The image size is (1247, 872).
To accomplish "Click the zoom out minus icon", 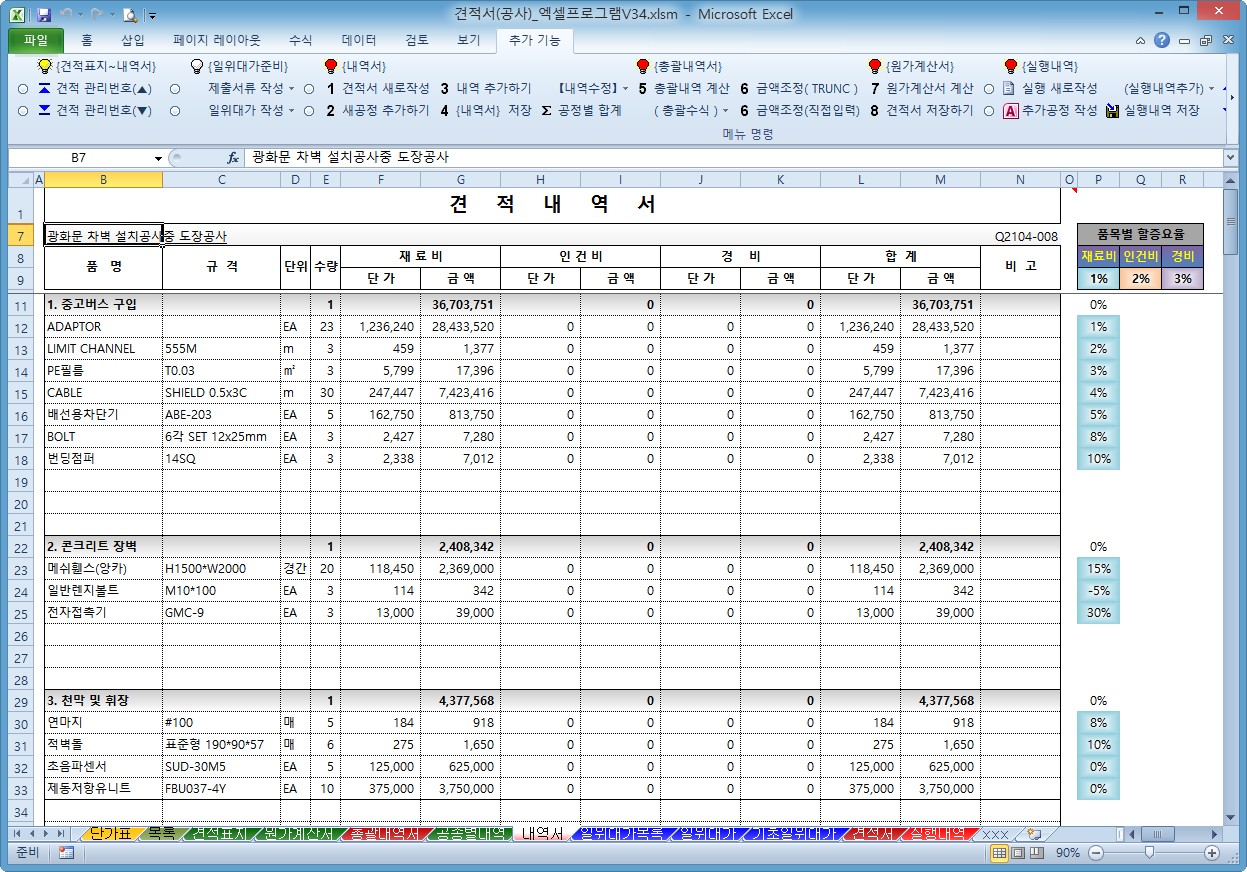I will [1096, 853].
